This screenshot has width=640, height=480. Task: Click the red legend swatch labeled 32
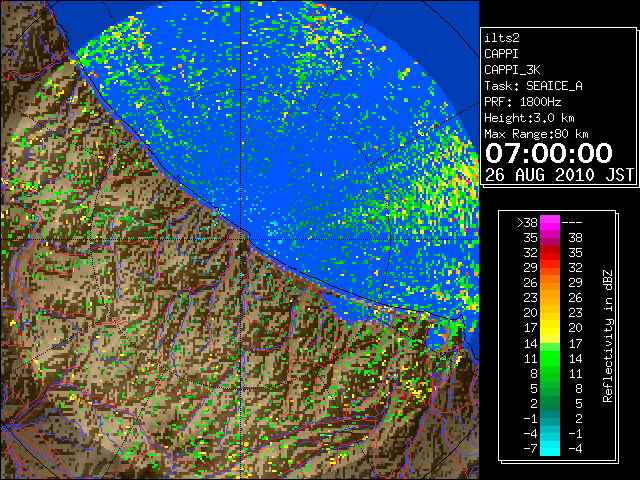click(x=550, y=253)
